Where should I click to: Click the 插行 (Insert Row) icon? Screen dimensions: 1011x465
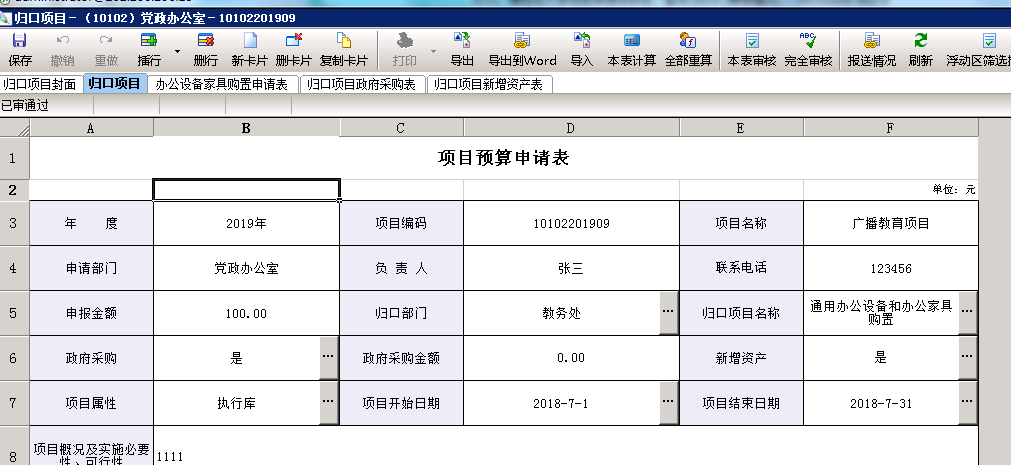[x=149, y=49]
